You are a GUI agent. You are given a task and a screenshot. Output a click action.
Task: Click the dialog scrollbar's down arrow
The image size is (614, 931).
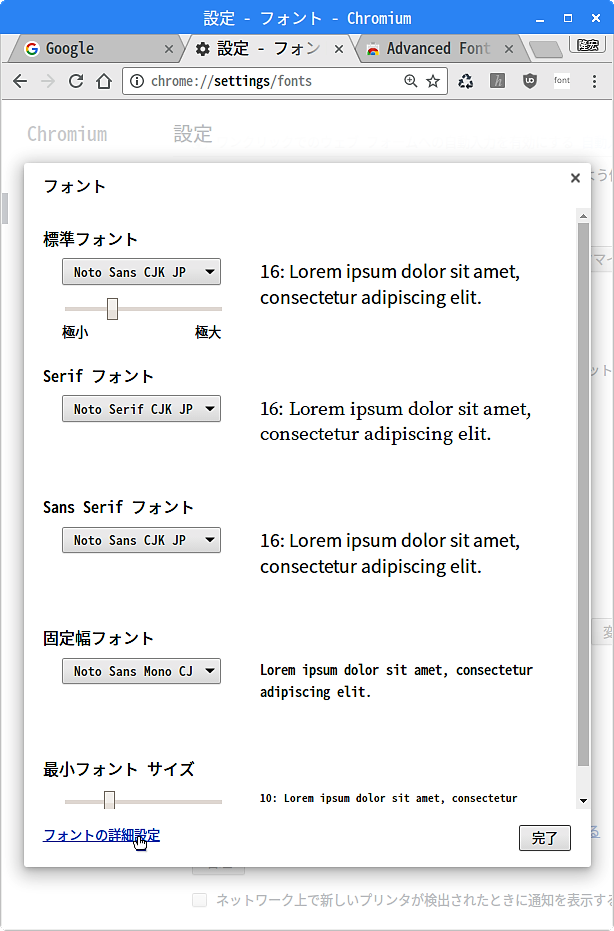coord(583,801)
